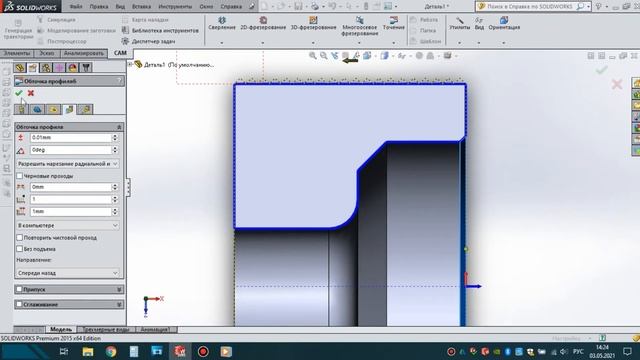Open the Правка menu
Screen dimensions: 640x360
coord(99,7)
